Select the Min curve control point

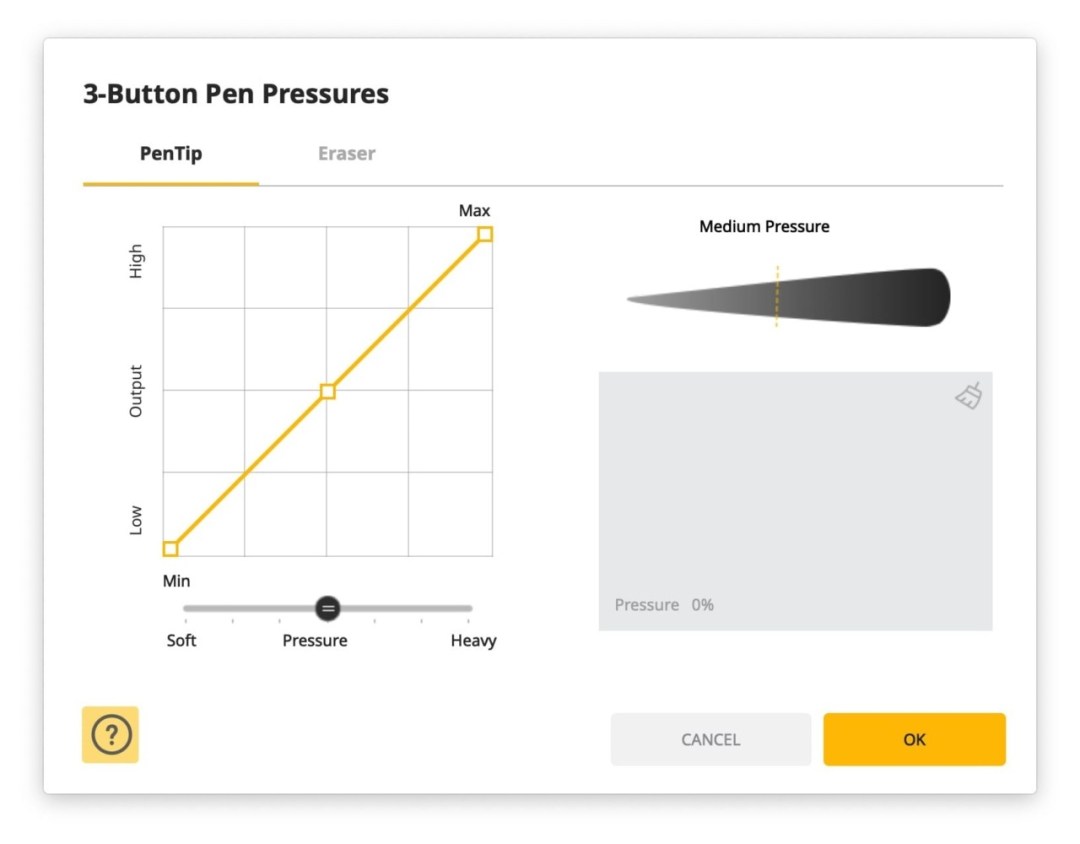click(x=171, y=548)
